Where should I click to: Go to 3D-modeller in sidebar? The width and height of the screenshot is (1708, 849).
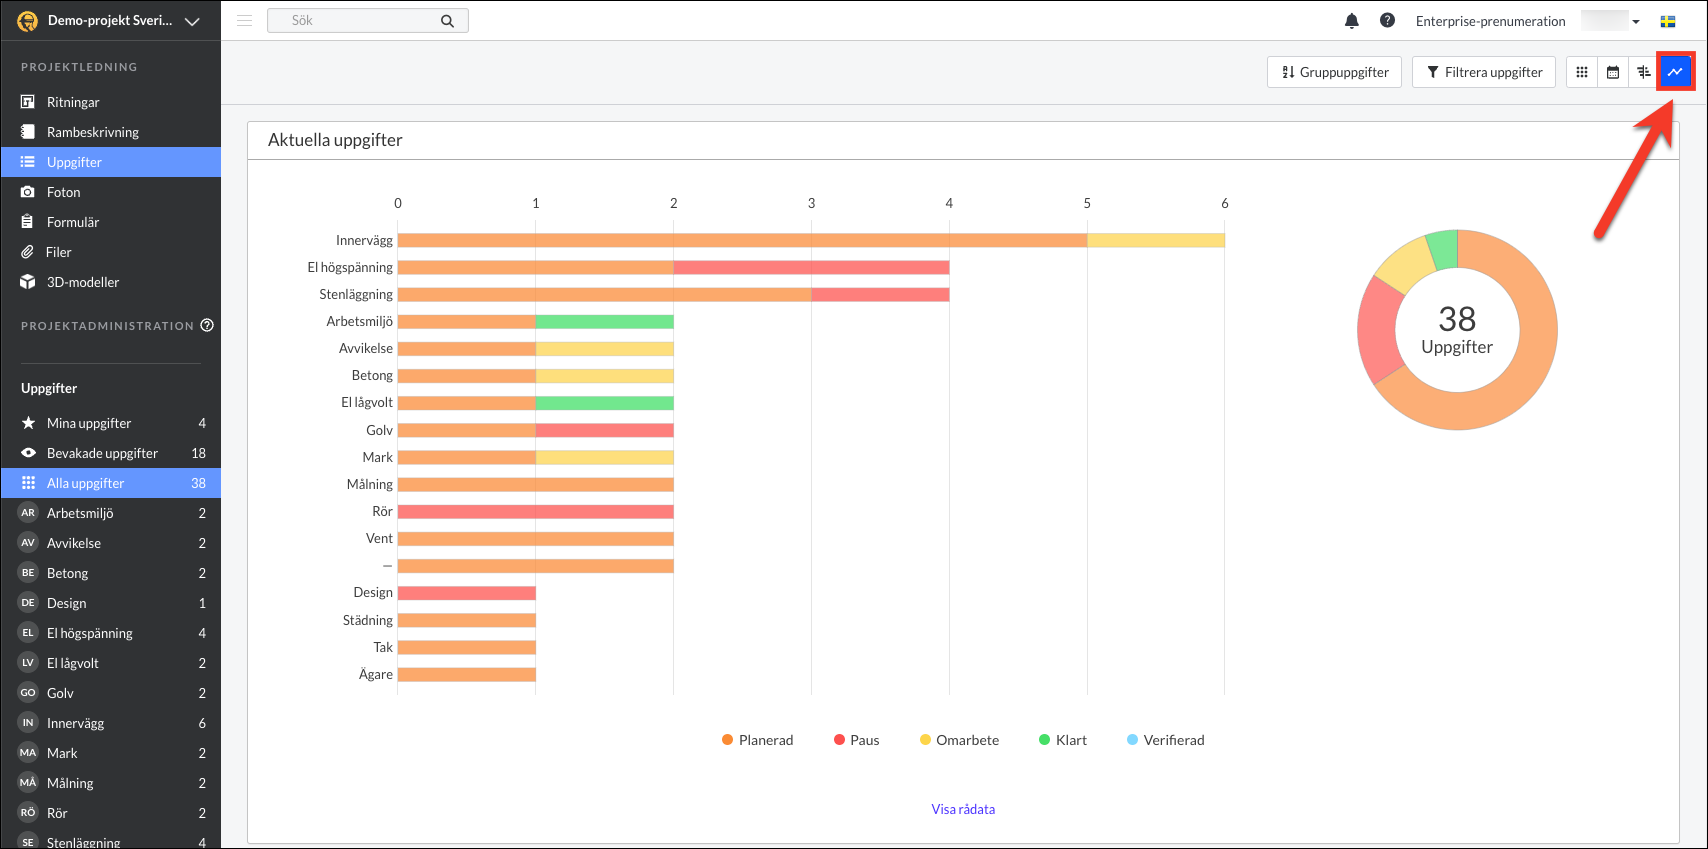tap(83, 282)
